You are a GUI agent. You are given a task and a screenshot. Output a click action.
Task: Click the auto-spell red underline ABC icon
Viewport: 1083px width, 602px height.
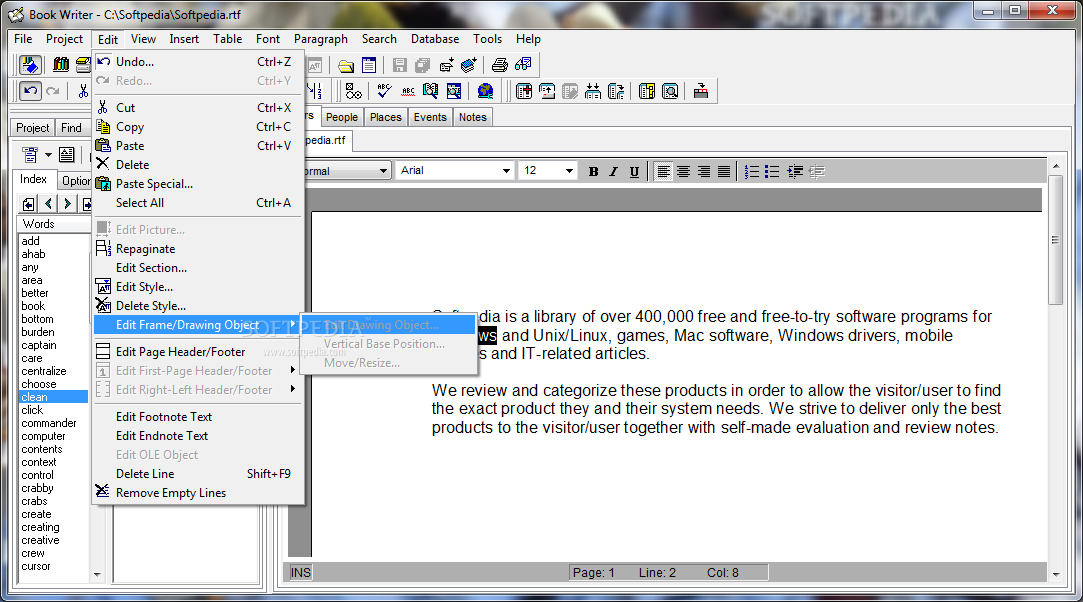(x=408, y=91)
